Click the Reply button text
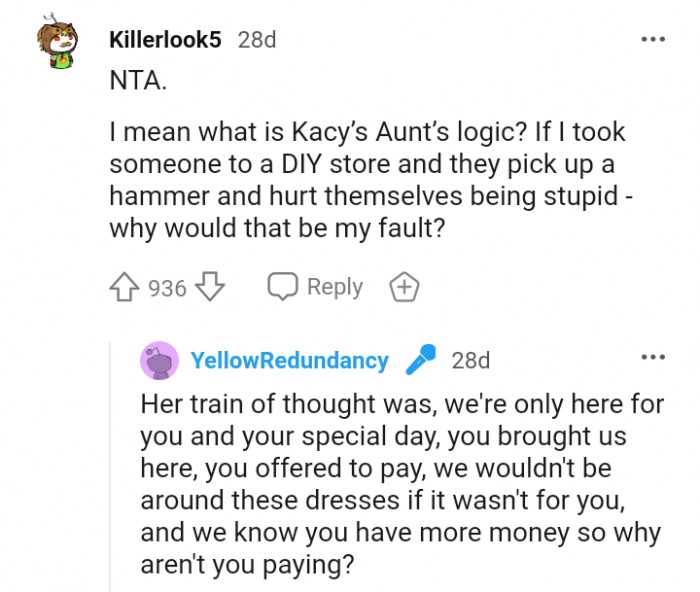This screenshot has height=592, width=700. click(x=335, y=287)
